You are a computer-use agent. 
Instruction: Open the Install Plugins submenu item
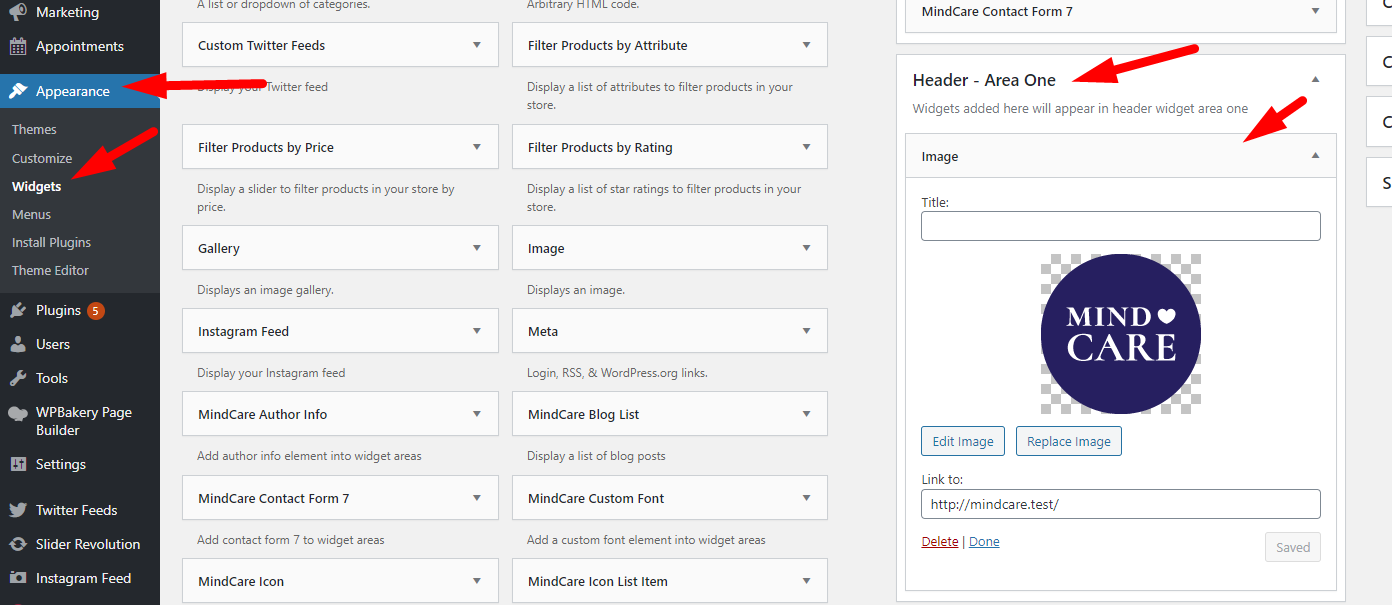51,242
